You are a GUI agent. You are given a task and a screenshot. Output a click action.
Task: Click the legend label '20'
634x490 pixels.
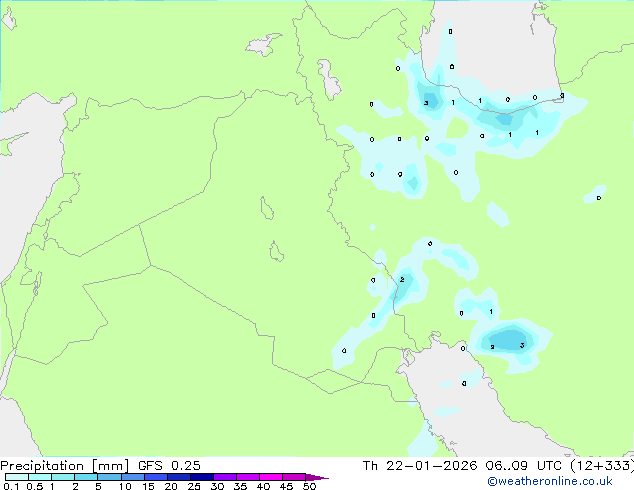pos(171,486)
